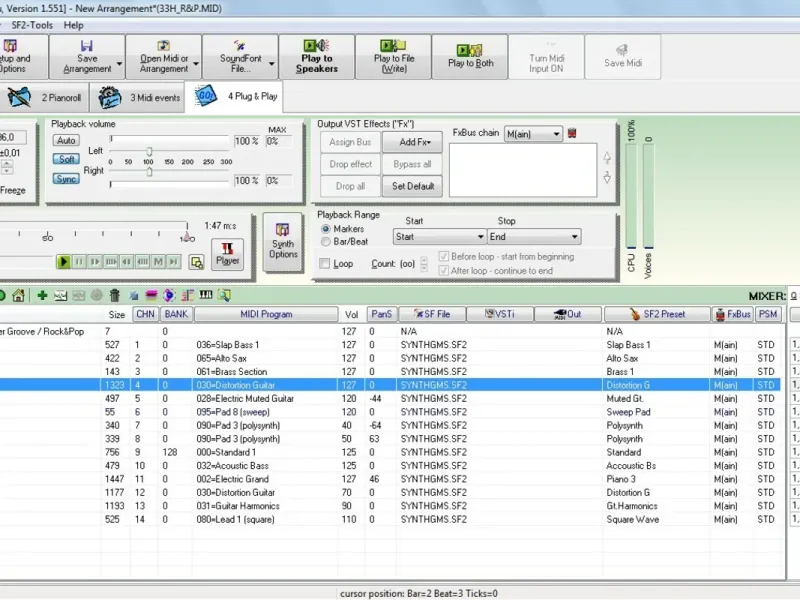The image size is (800, 600).
Task: Click the piano keyboard icon in toolbar
Action: click(x=206, y=295)
